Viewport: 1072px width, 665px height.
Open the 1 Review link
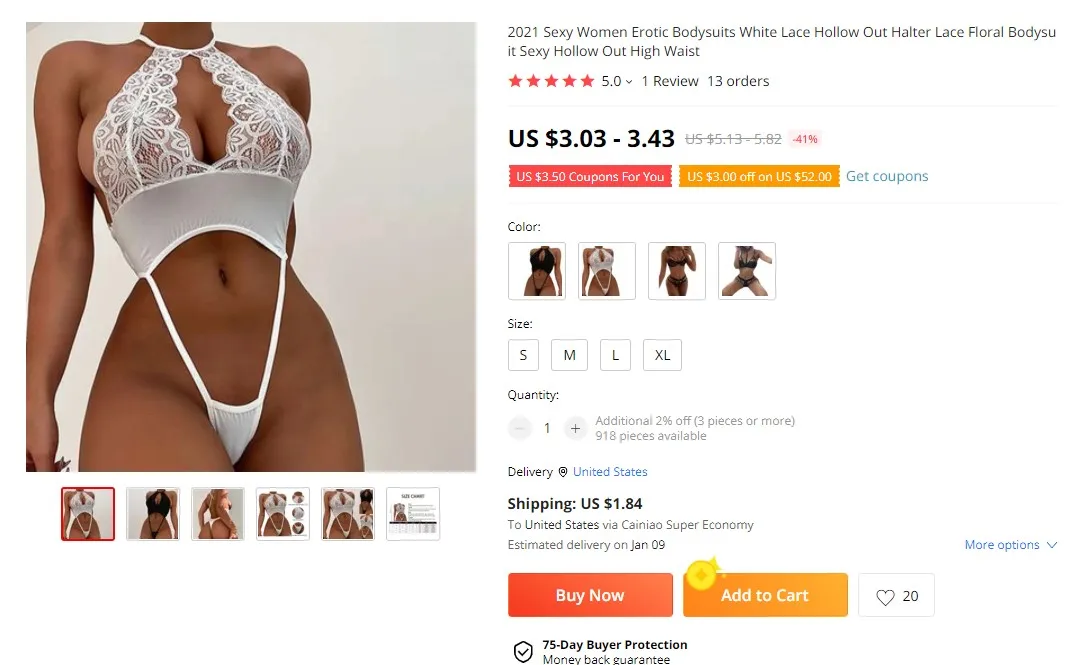670,81
